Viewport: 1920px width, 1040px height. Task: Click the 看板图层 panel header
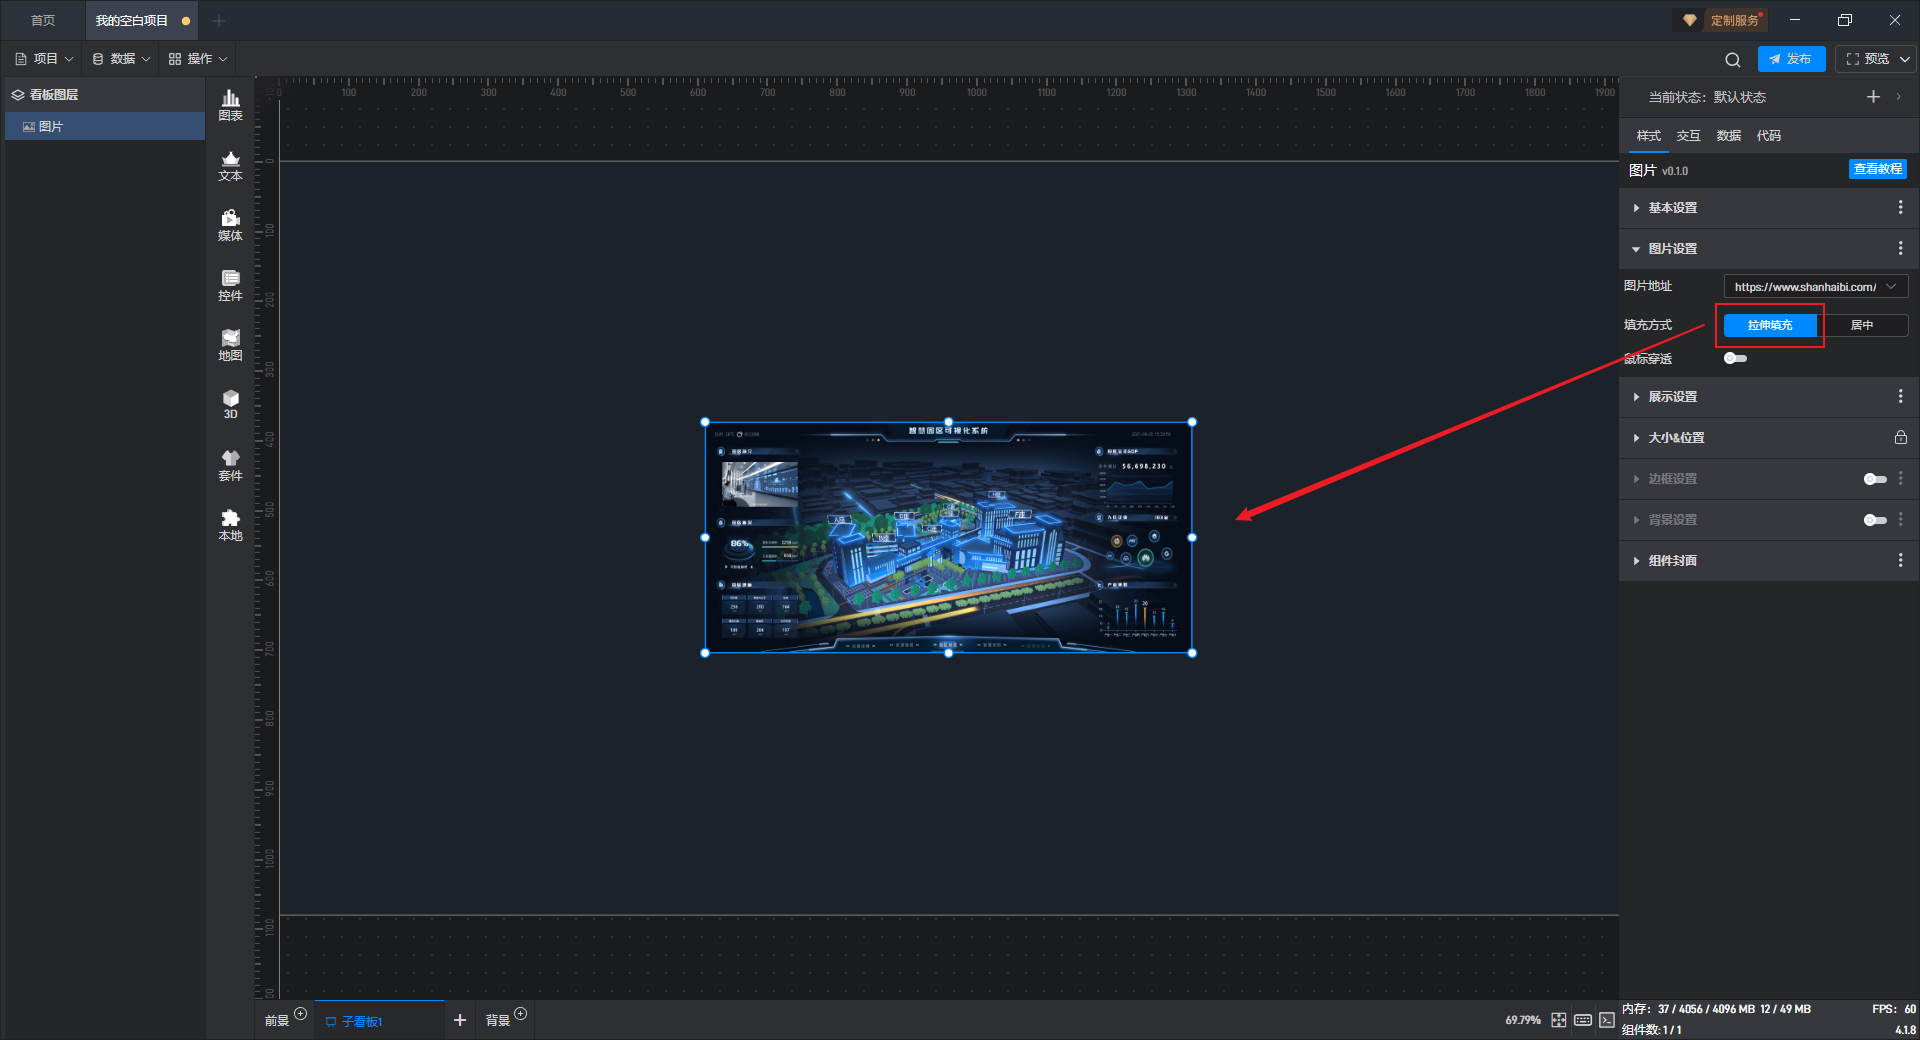click(105, 94)
